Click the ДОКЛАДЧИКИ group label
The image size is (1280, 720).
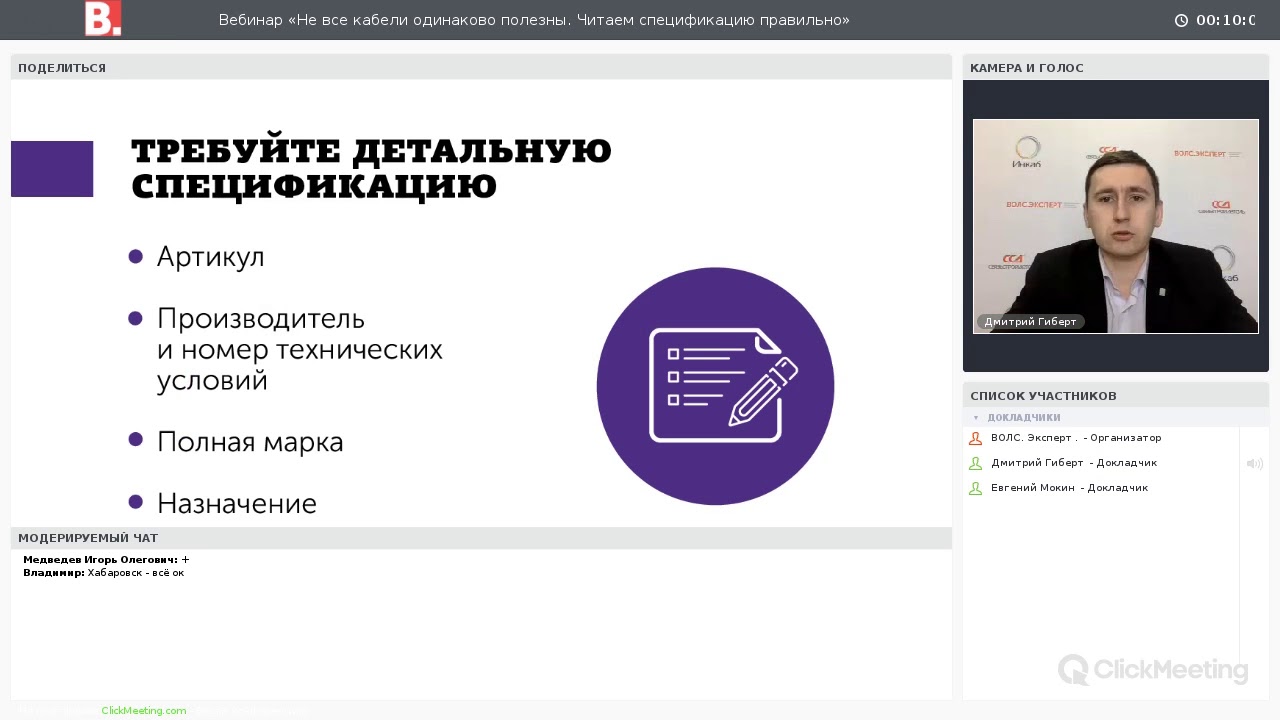point(1024,418)
